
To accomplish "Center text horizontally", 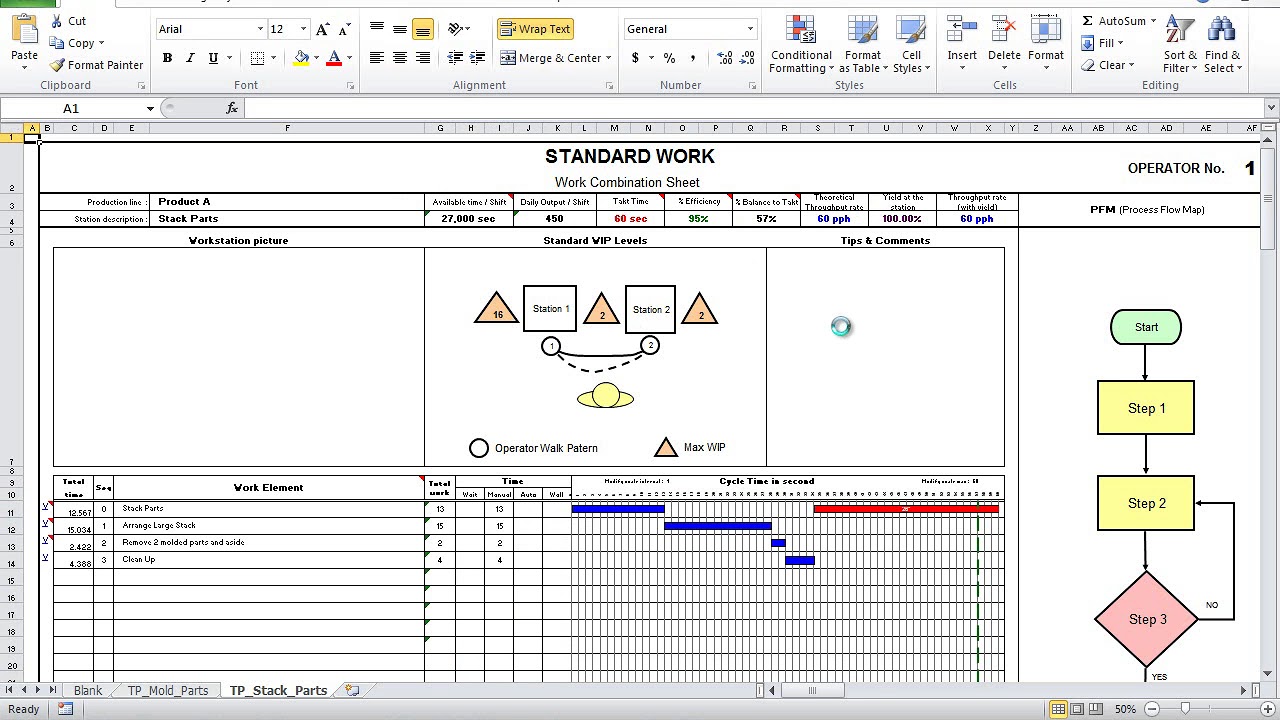I will 399,58.
